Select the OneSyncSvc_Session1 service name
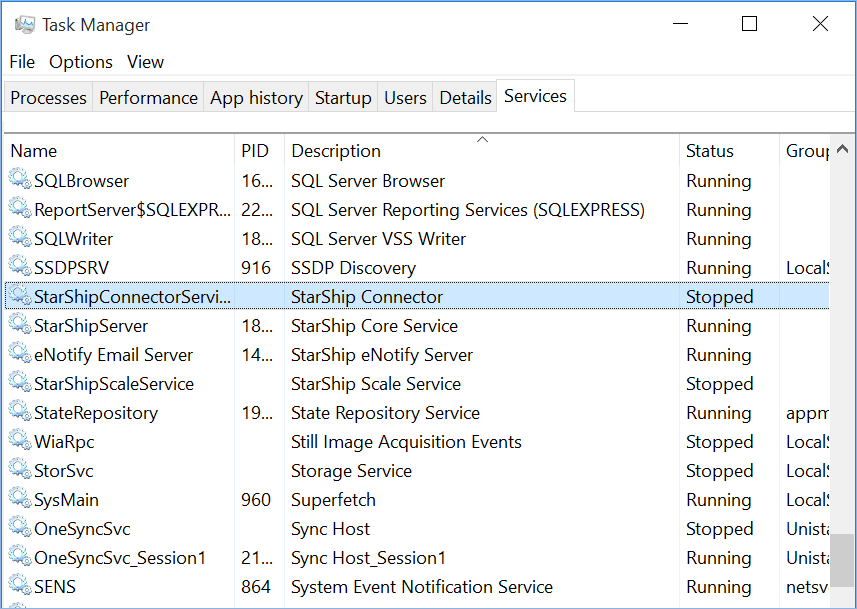Image resolution: width=857 pixels, height=609 pixels. click(120, 558)
